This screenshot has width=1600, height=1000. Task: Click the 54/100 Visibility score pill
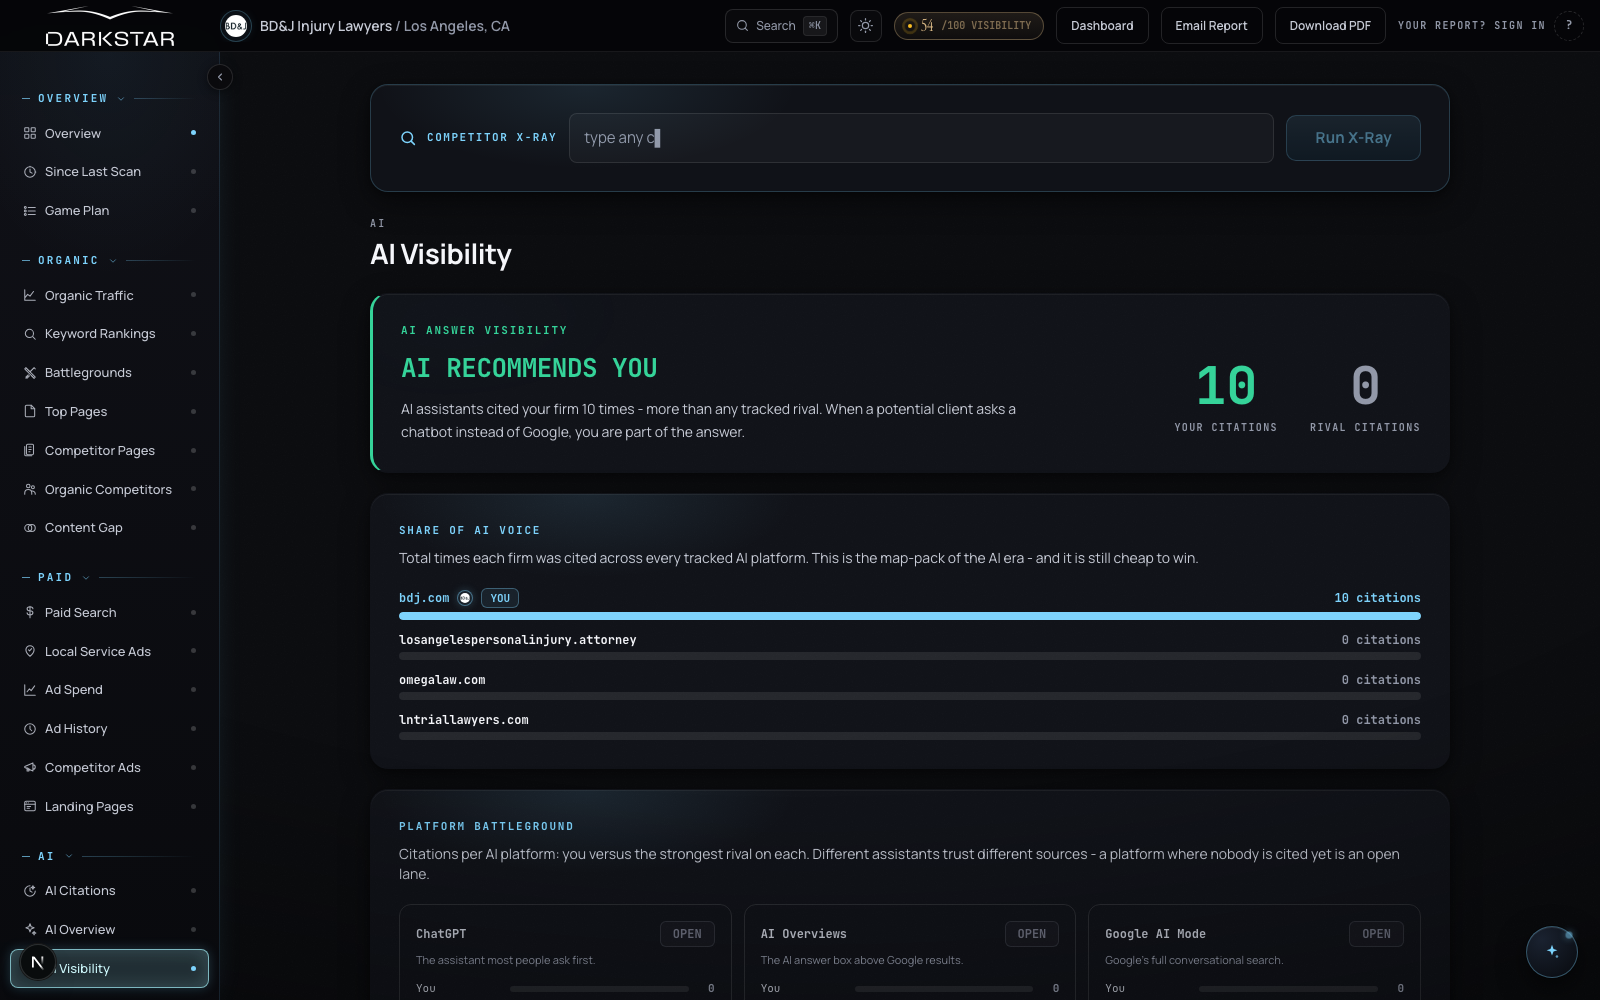pyautogui.click(x=968, y=26)
